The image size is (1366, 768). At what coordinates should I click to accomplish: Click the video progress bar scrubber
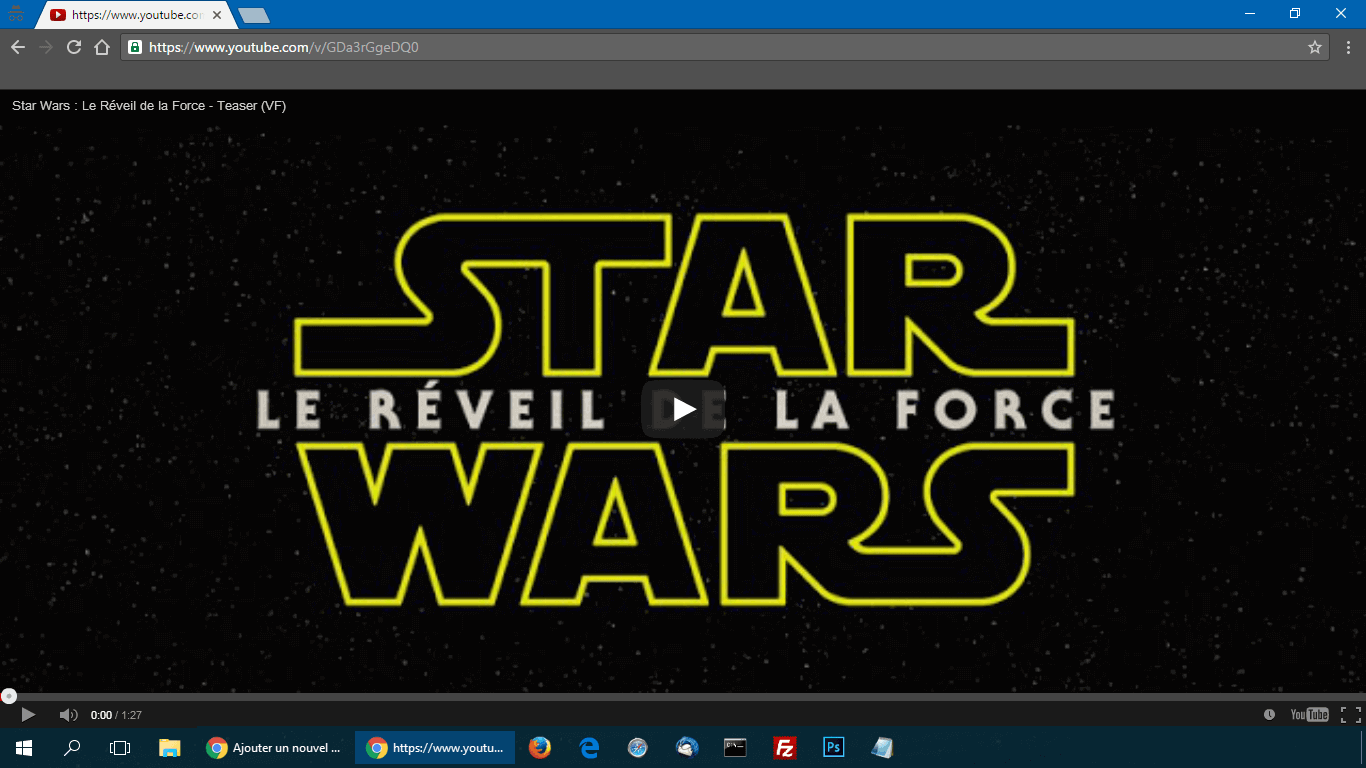pyautogui.click(x=8, y=696)
